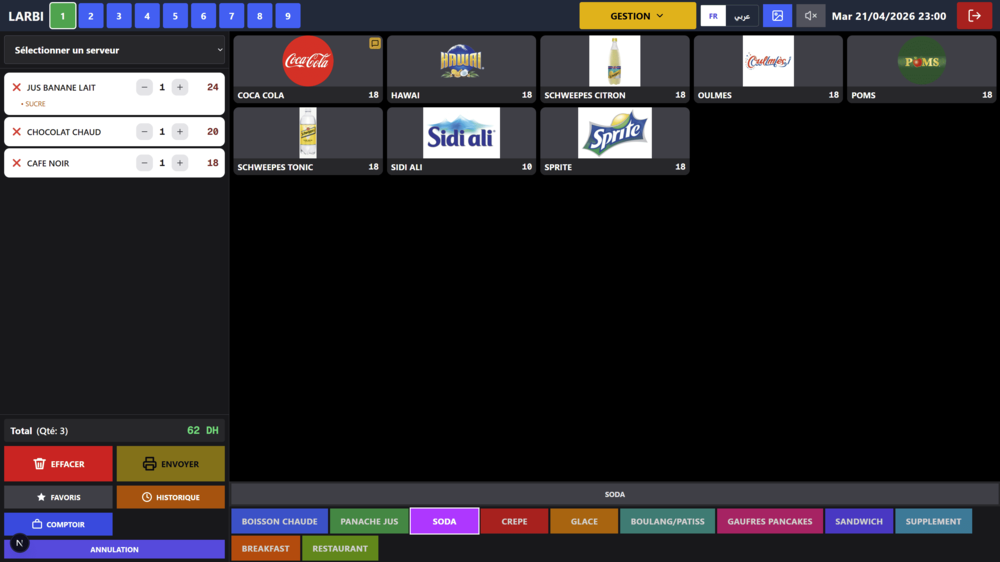Open note icon on Coca Cola card
This screenshot has height=562, width=1000.
pos(374,43)
